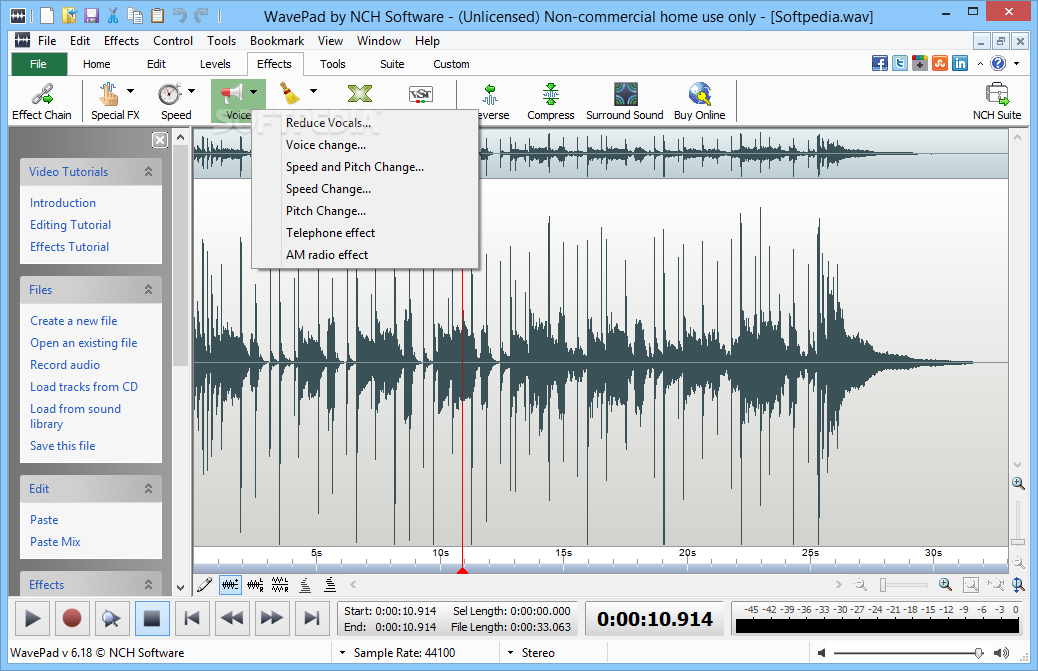1038x671 pixels.
Task: Click the horizontal zoom slider
Action: [x=904, y=585]
